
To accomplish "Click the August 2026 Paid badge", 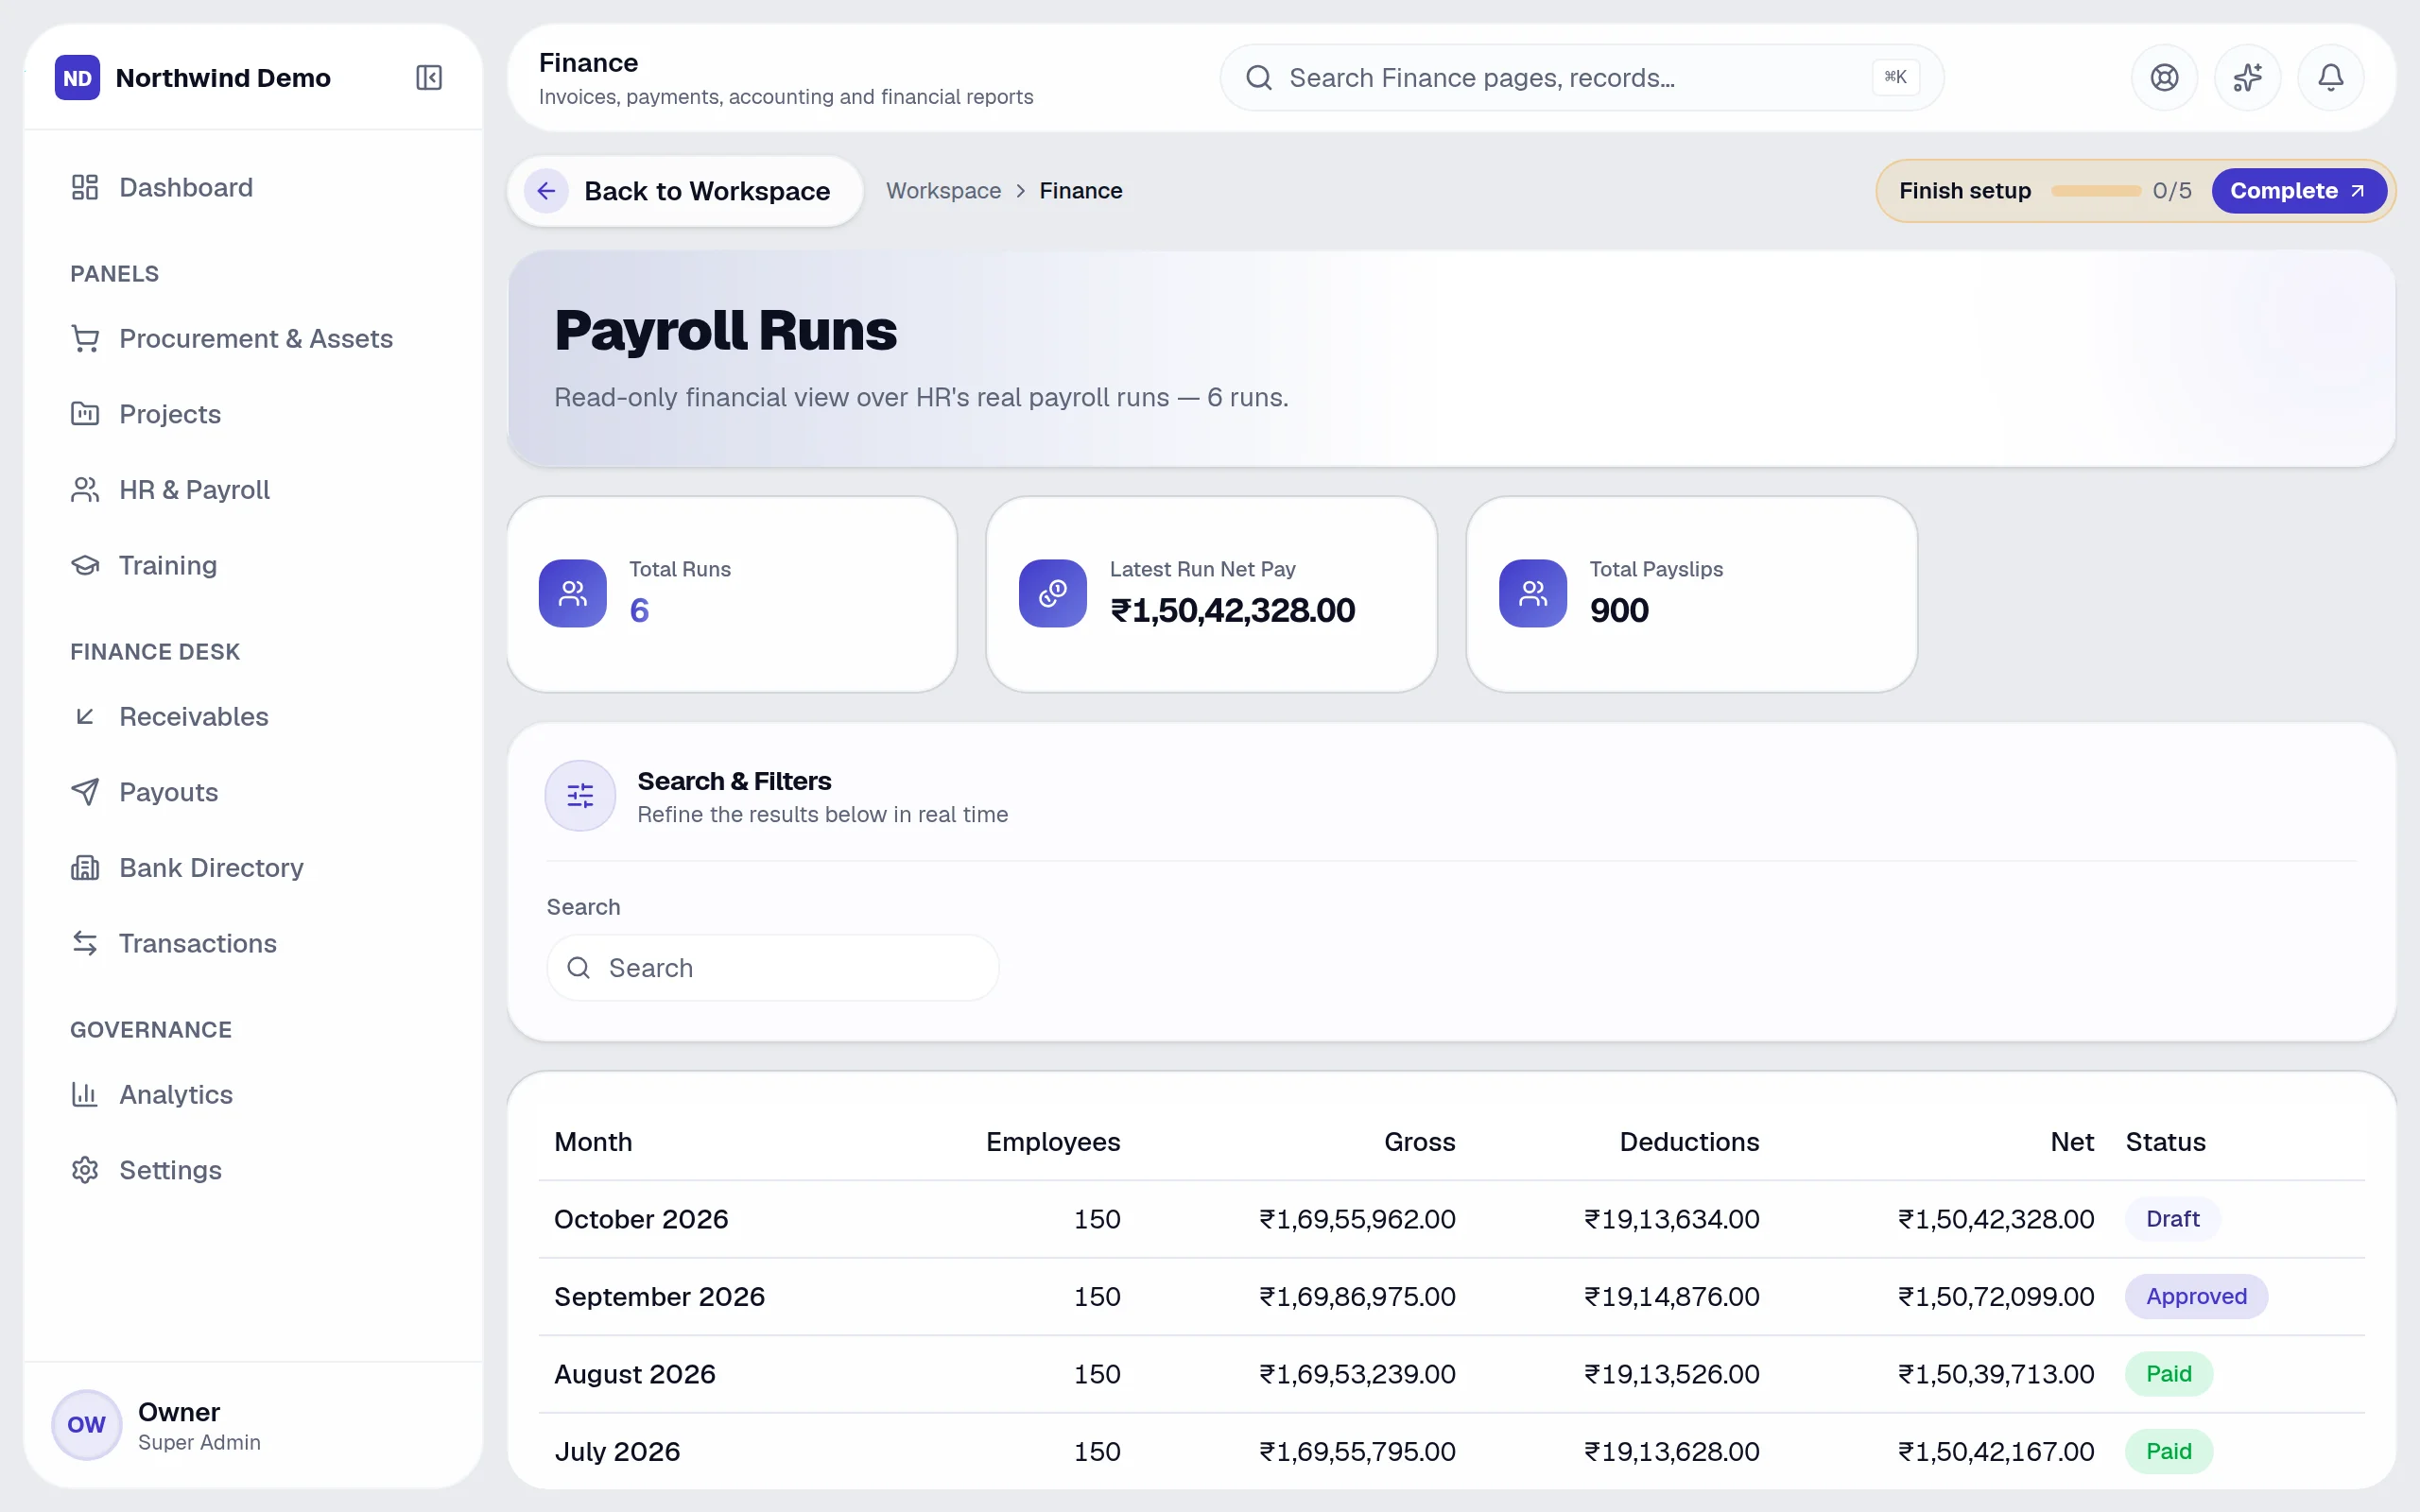I will (2168, 1374).
